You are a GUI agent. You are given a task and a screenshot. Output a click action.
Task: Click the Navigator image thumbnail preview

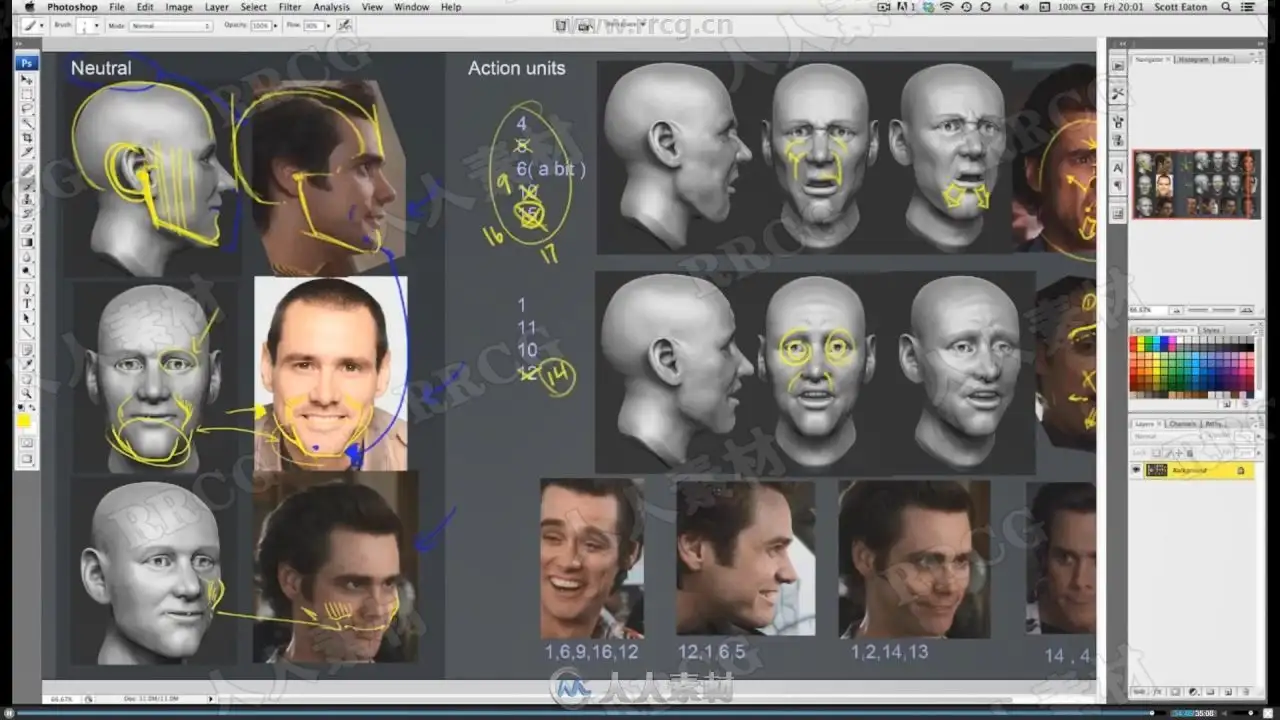(x=1196, y=184)
